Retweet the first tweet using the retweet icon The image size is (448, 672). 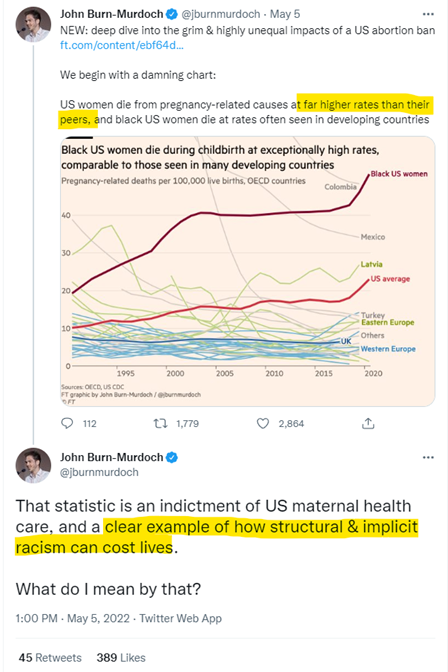click(160, 423)
